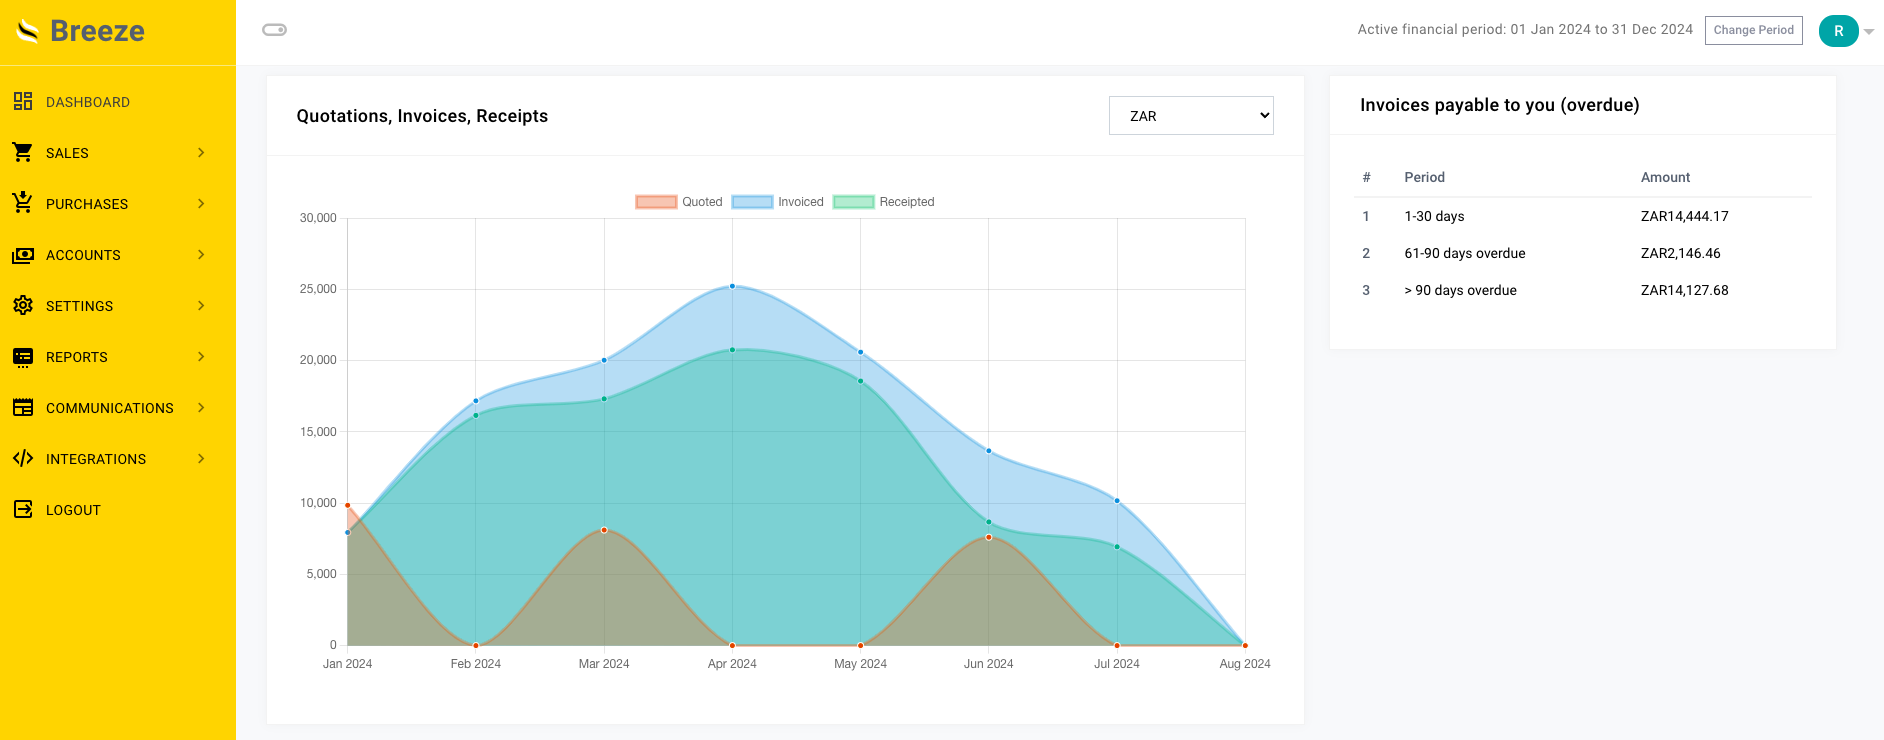Click the Logout exit icon
Screen dimensions: 1884x740
coord(23,509)
